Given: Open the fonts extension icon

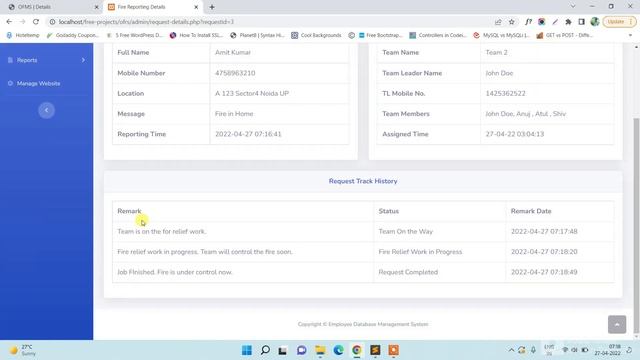Looking at the screenshot, I should [529, 22].
